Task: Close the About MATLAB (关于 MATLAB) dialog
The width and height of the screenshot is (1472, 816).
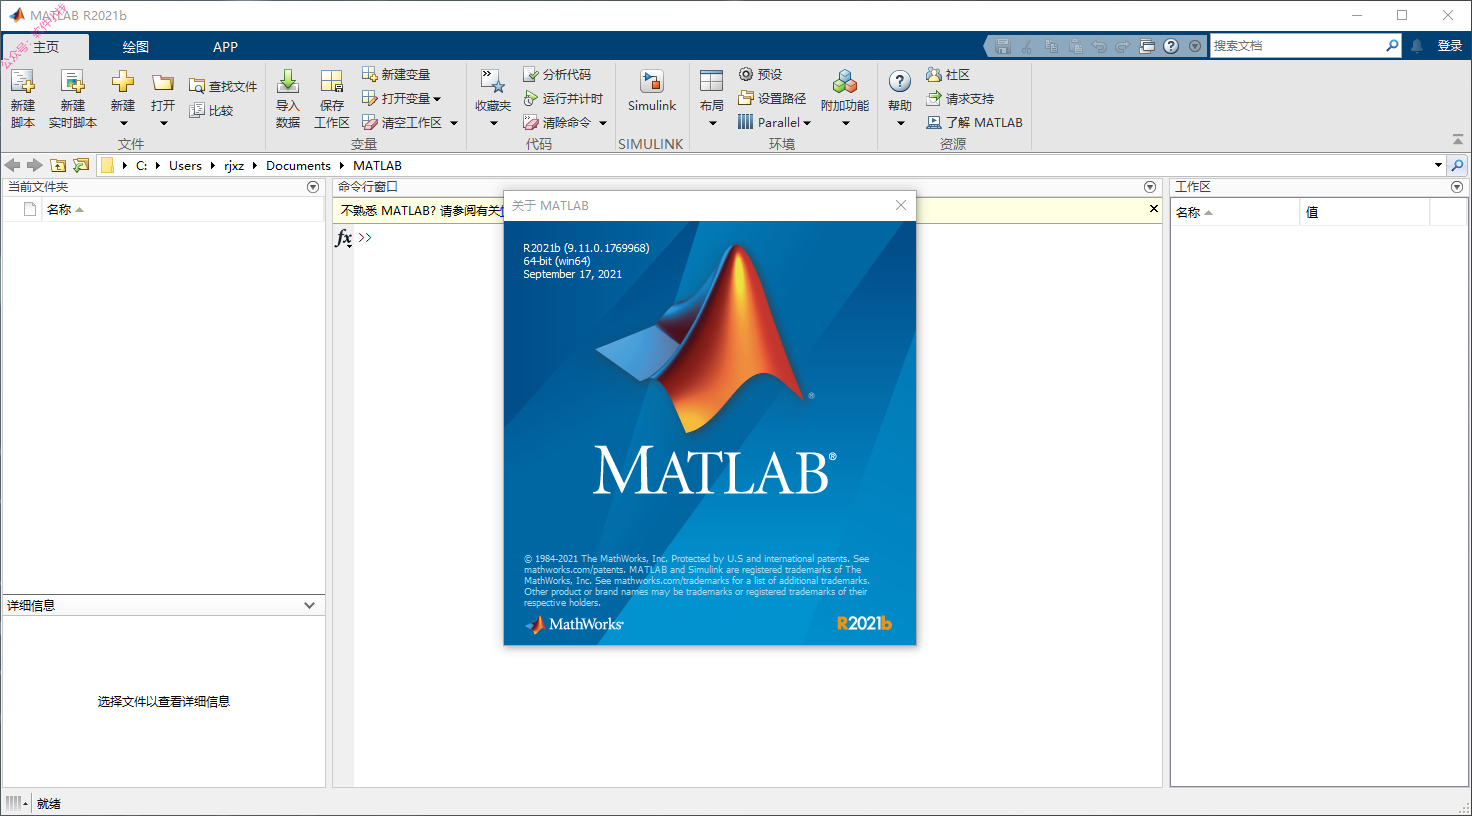Action: point(901,205)
